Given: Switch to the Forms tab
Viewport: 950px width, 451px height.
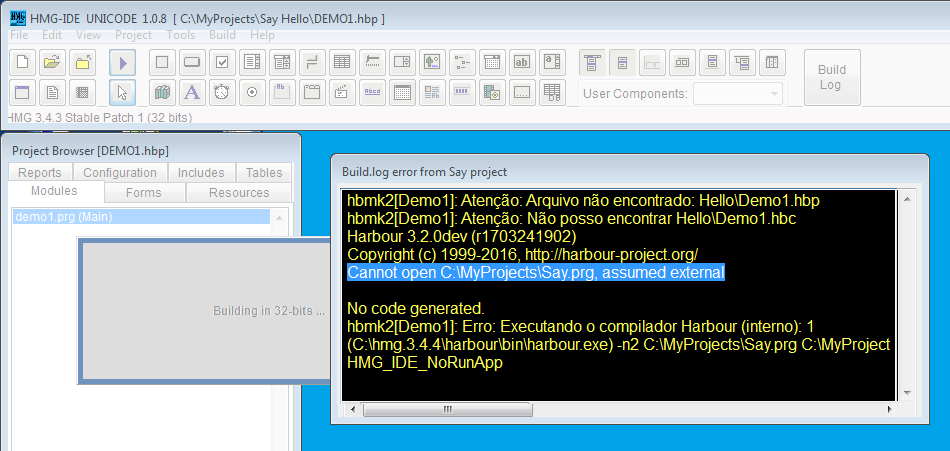Looking at the screenshot, I should (x=144, y=192).
